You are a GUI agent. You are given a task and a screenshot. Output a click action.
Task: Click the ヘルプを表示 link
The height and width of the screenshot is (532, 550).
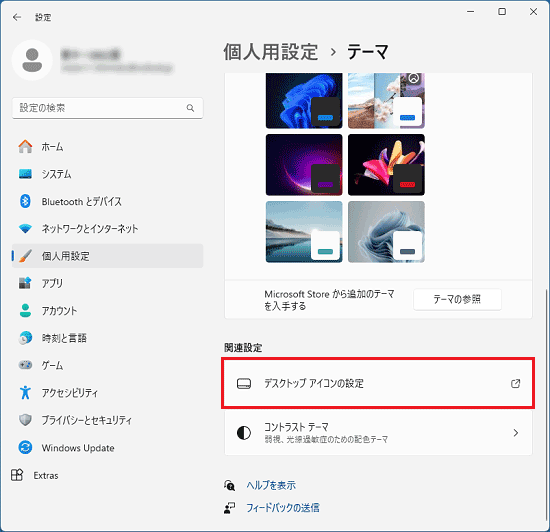click(271, 485)
